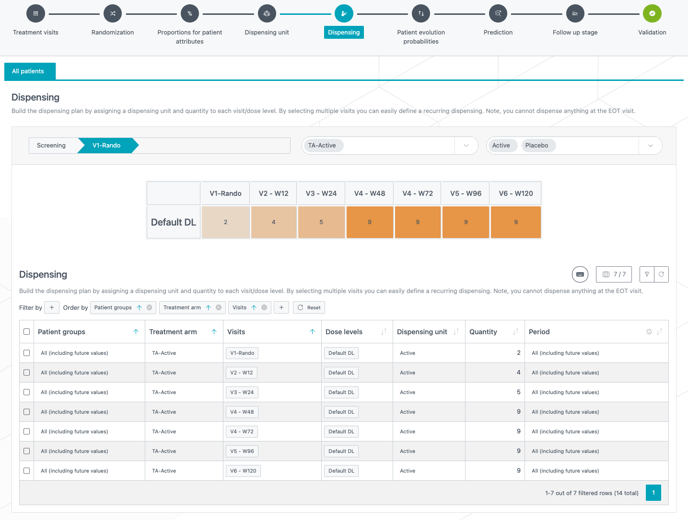Switch to the All patients tab
688x520 pixels.
[x=29, y=71]
